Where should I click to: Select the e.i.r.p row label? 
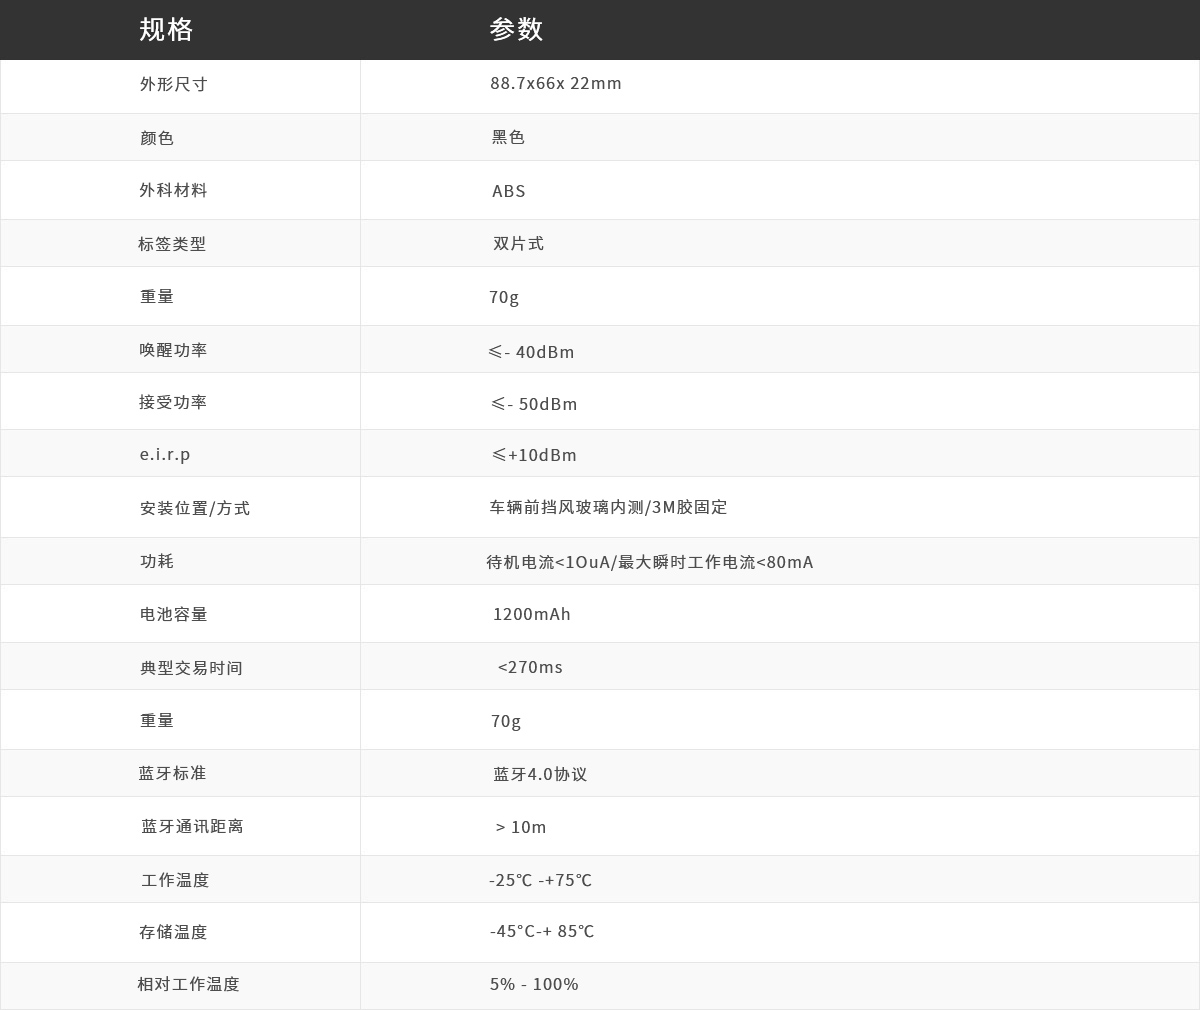165,454
